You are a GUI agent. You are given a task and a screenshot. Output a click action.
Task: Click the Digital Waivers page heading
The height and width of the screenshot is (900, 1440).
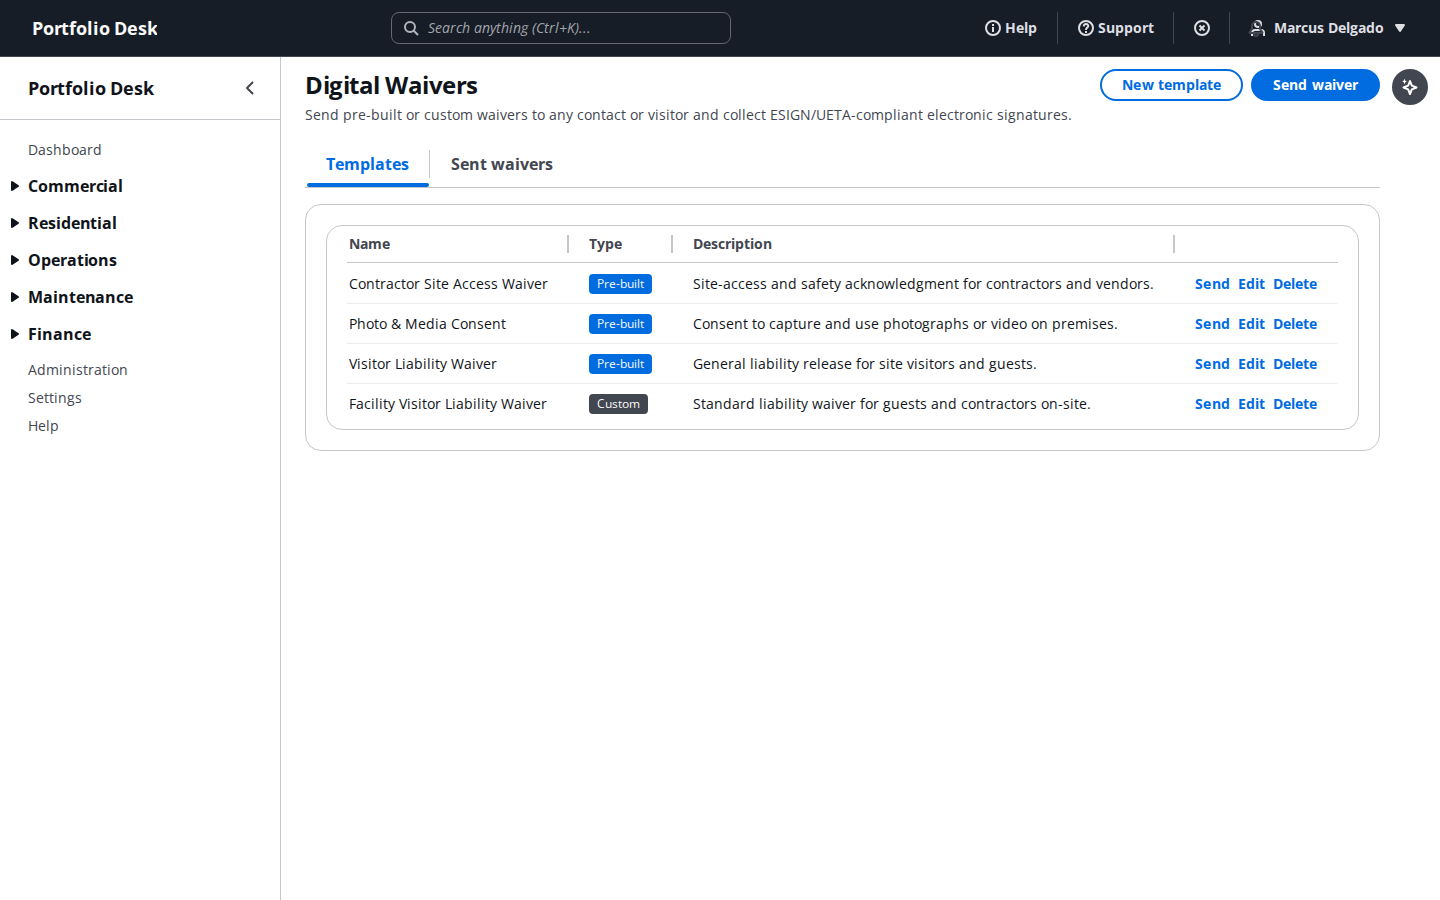point(391,86)
